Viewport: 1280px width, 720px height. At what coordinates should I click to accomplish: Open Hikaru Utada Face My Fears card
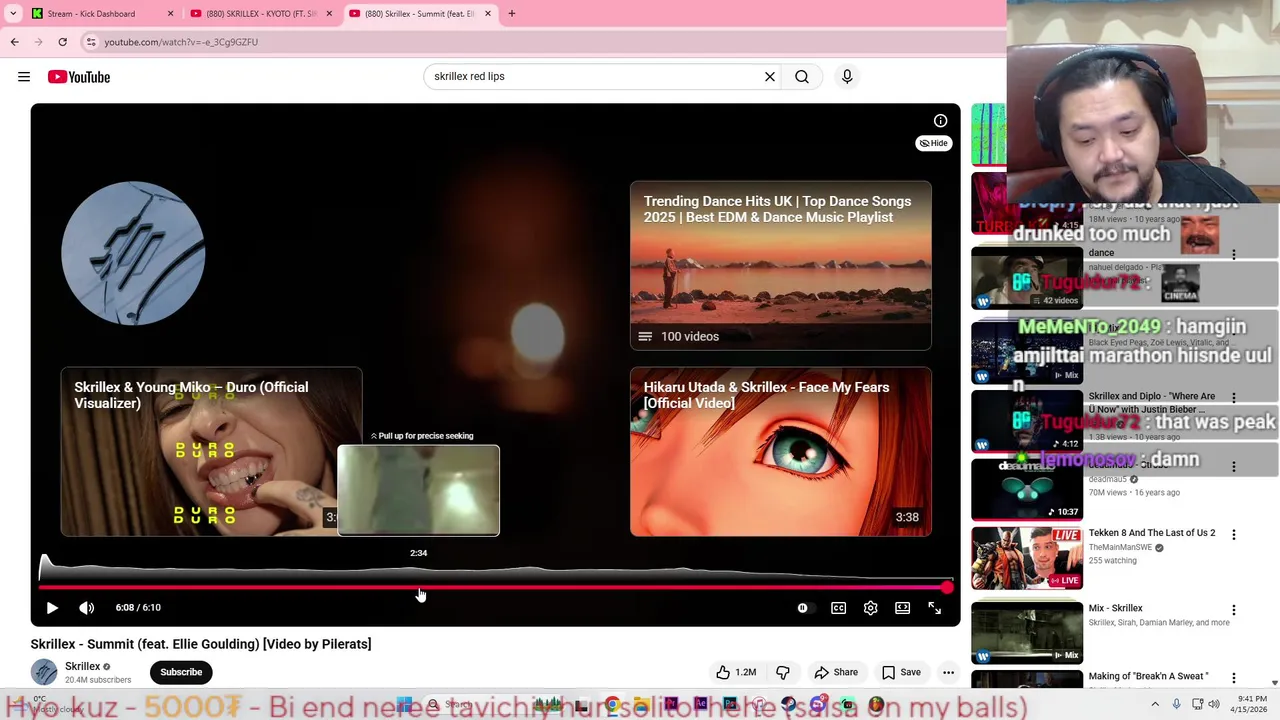coord(780,452)
